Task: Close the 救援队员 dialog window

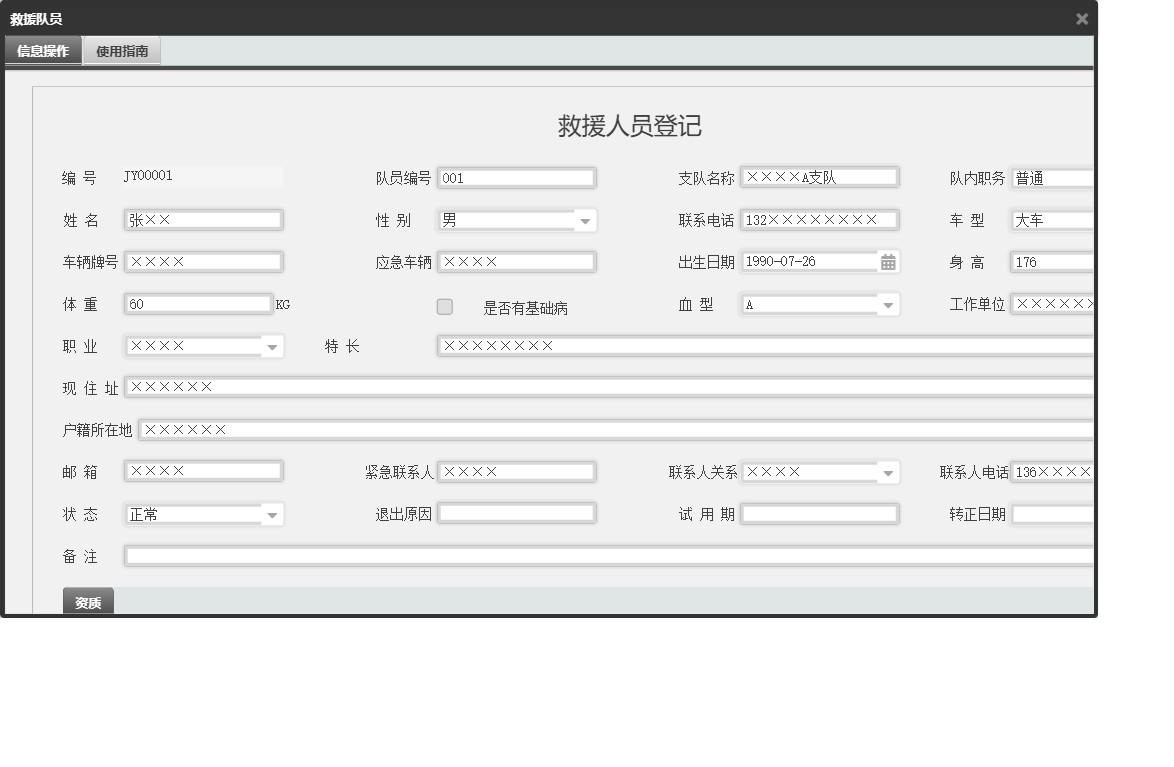Action: coord(1082,18)
